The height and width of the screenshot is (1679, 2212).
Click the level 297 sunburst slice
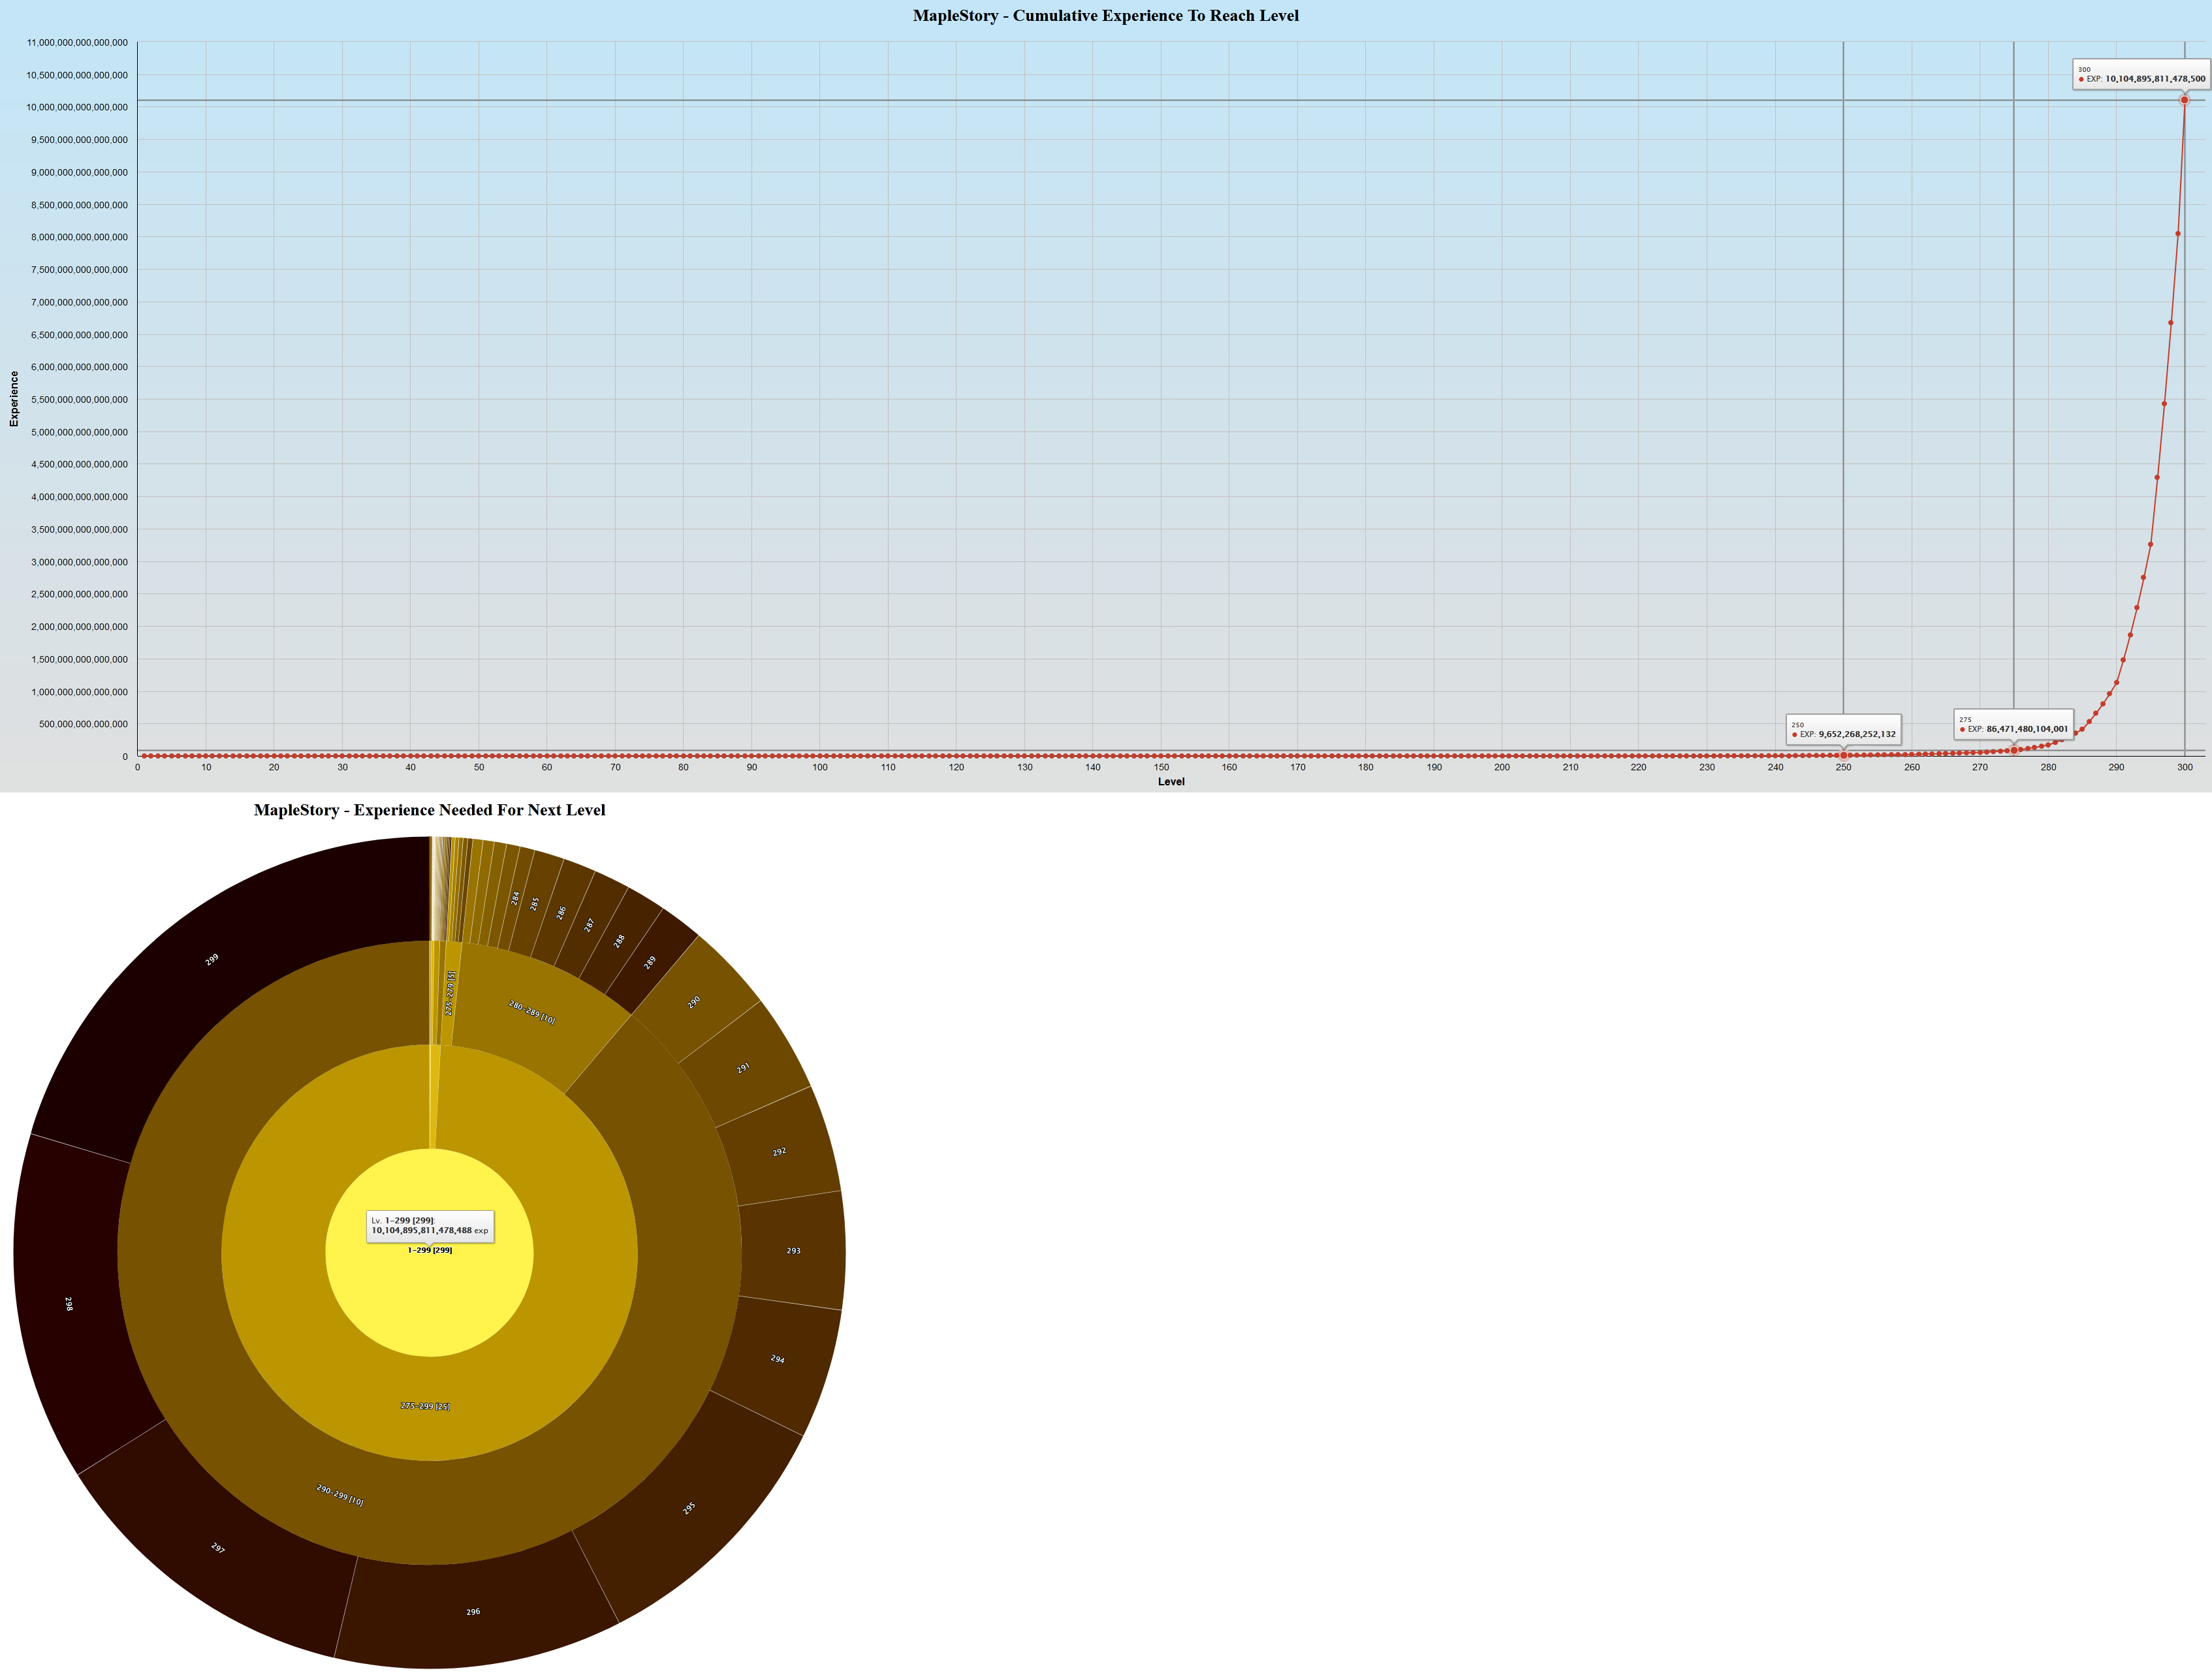pyautogui.click(x=217, y=1548)
